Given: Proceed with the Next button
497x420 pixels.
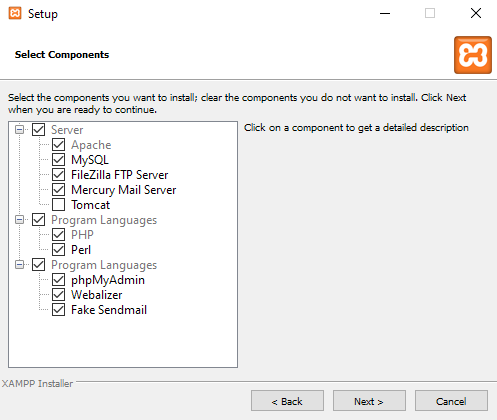Looking at the screenshot, I should click(x=369, y=401).
